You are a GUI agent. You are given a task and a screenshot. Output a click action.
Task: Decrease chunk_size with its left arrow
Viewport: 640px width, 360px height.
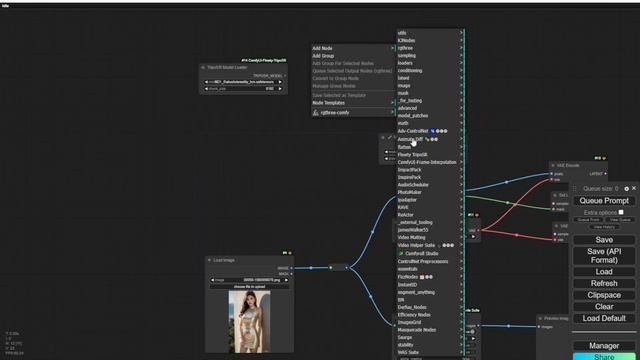[x=207, y=89]
